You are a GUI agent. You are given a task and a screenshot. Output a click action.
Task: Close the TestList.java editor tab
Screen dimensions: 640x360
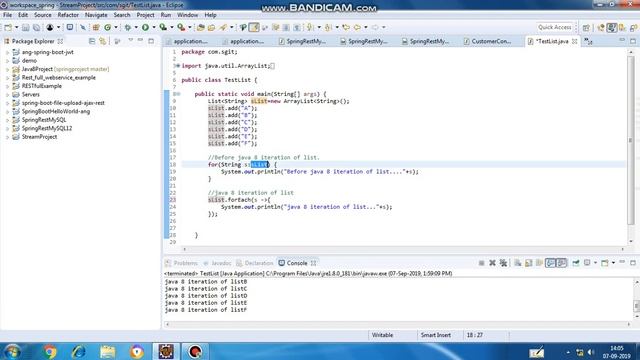575,41
